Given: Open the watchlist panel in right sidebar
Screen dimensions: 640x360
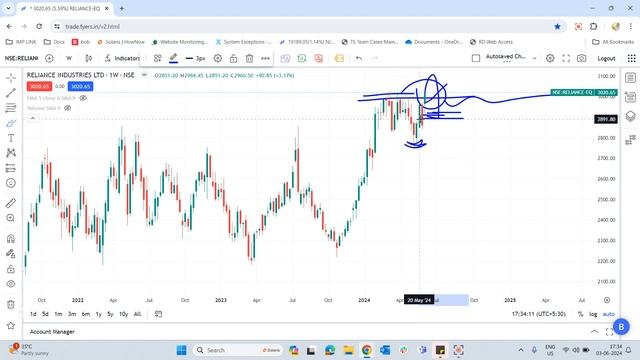Looking at the screenshot, I should 630,78.
